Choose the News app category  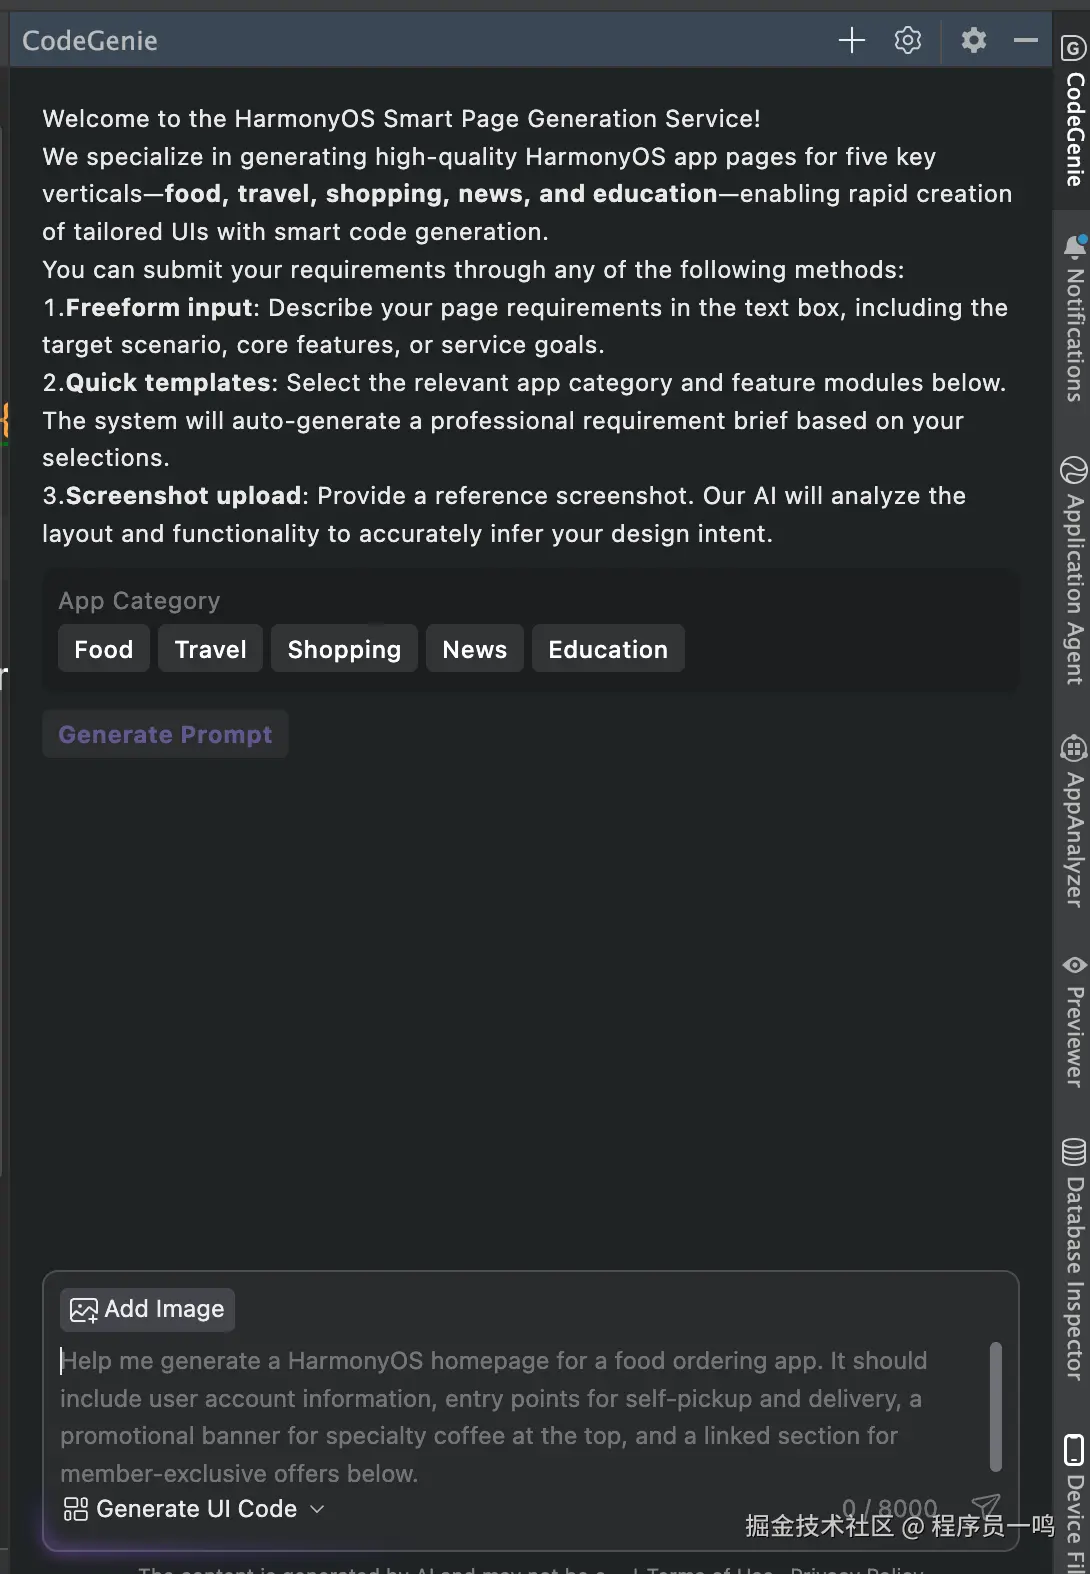[475, 649]
